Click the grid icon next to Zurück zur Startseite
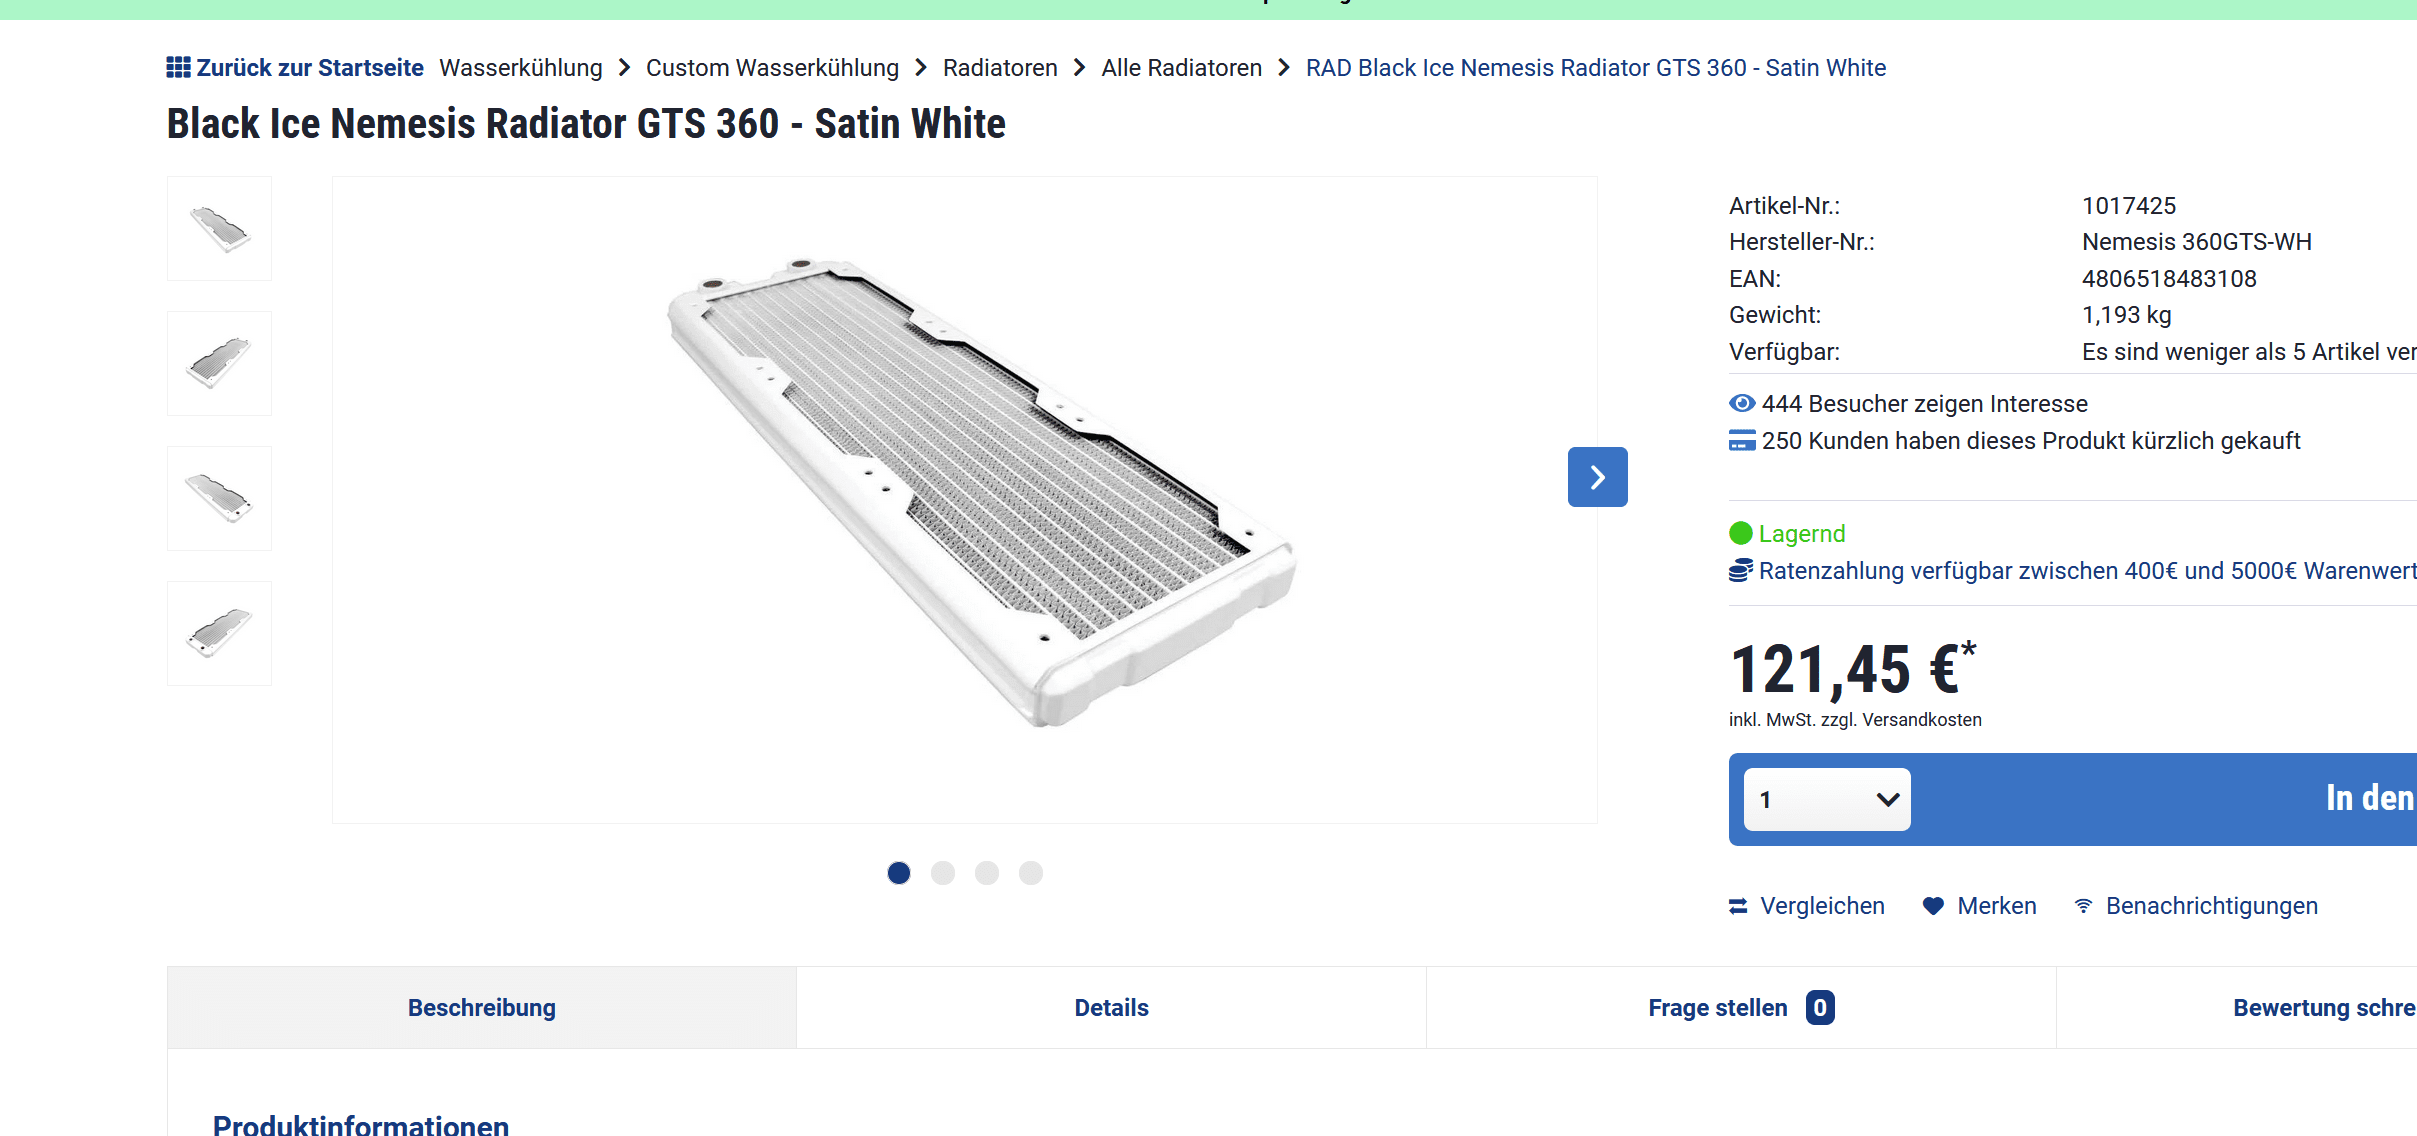 (178, 68)
